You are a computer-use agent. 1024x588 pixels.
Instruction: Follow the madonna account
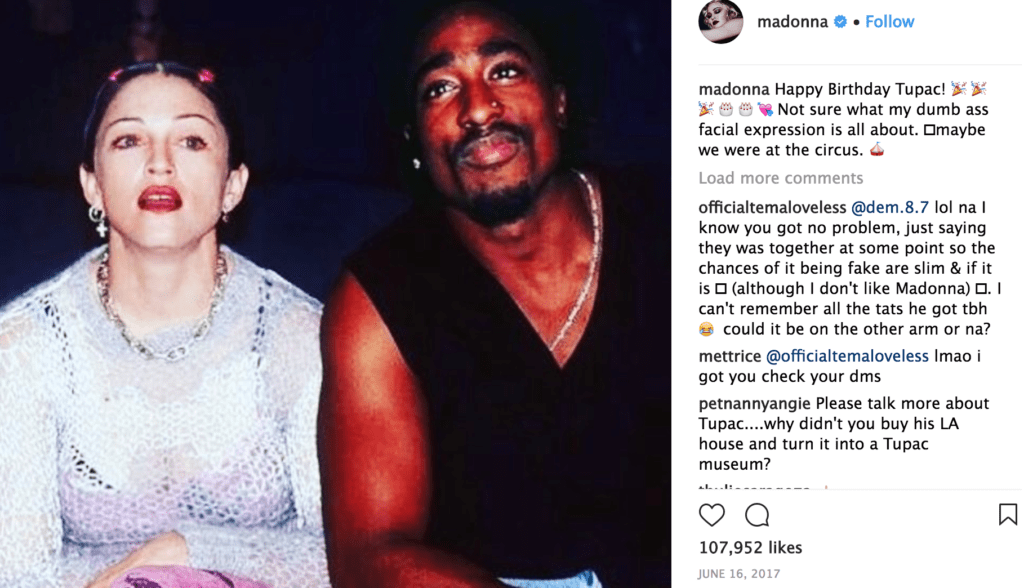click(x=889, y=22)
